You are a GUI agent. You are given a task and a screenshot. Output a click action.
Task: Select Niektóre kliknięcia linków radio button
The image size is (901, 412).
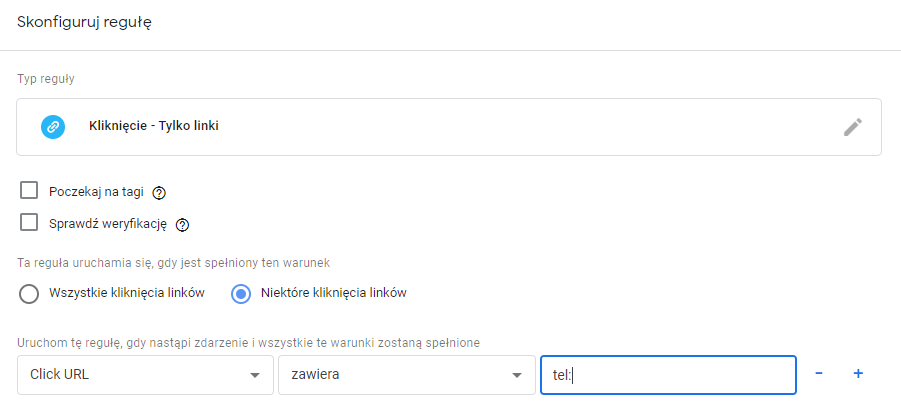[241, 294]
